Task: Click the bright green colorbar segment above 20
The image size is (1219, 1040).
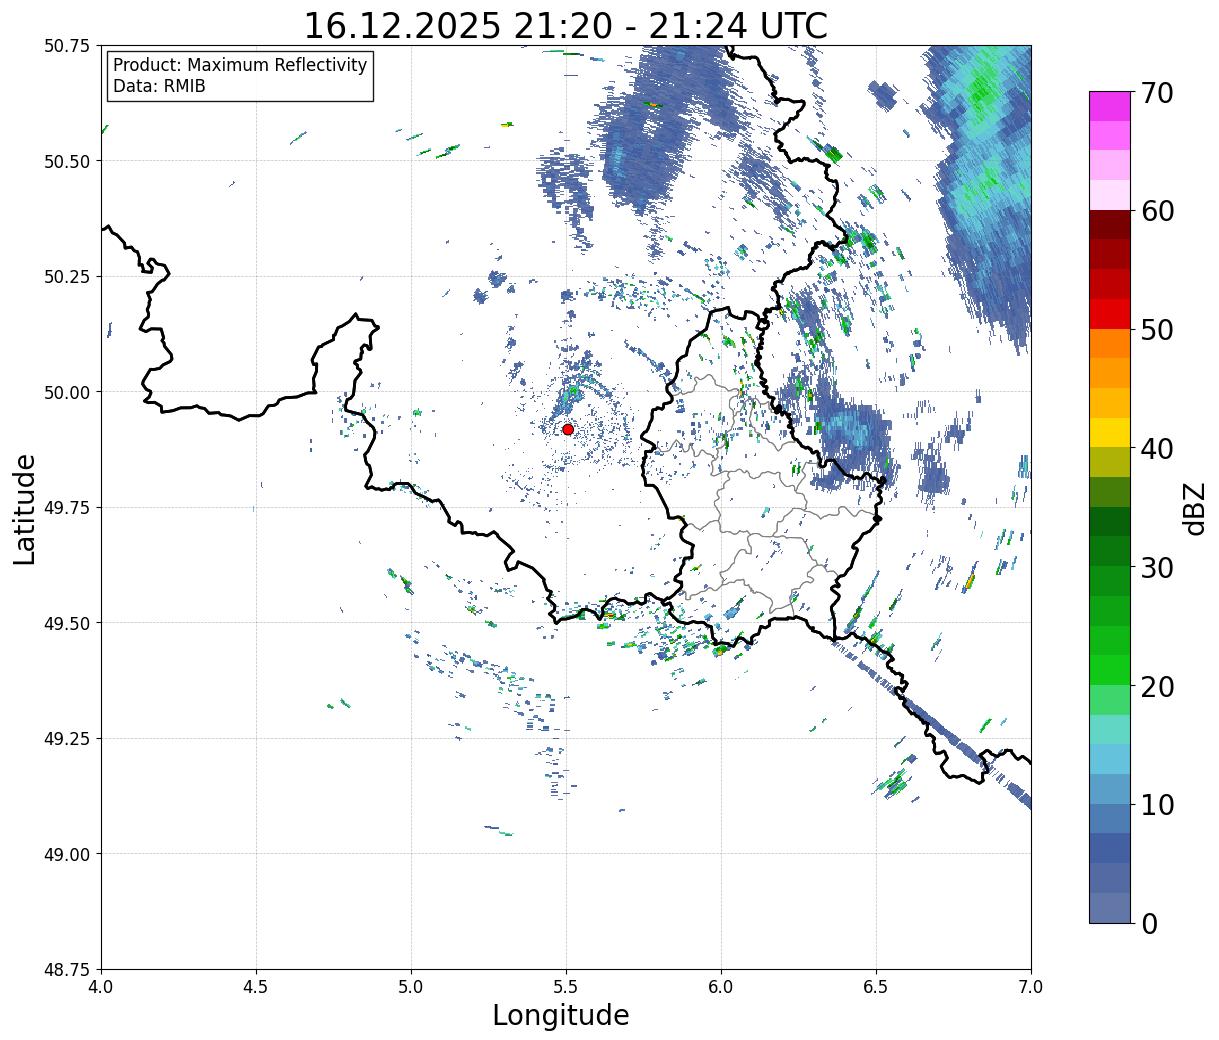Action: tap(1109, 670)
